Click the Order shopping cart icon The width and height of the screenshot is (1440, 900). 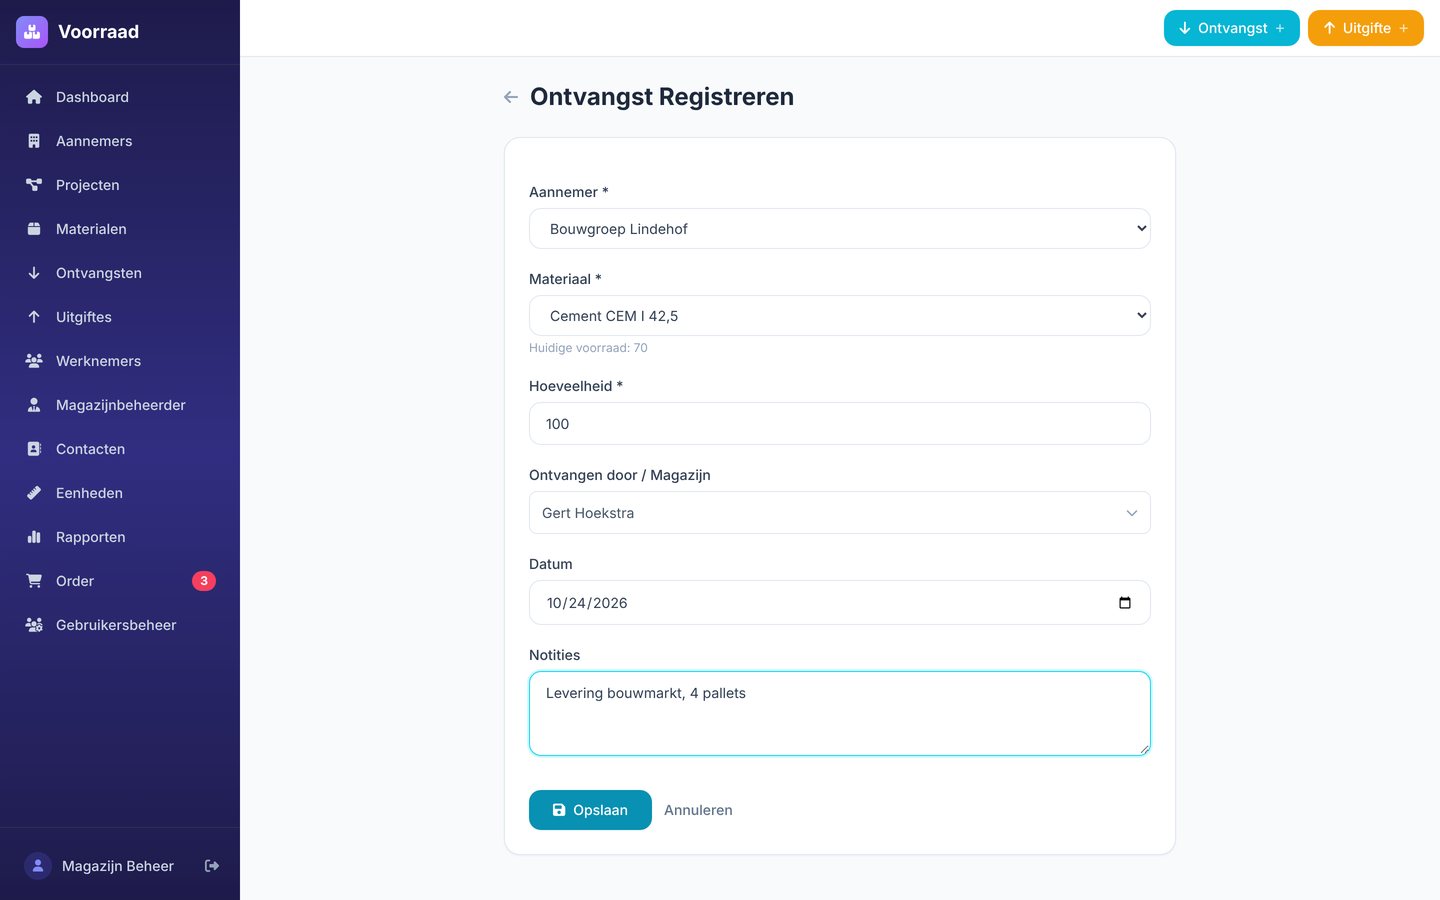click(x=34, y=581)
